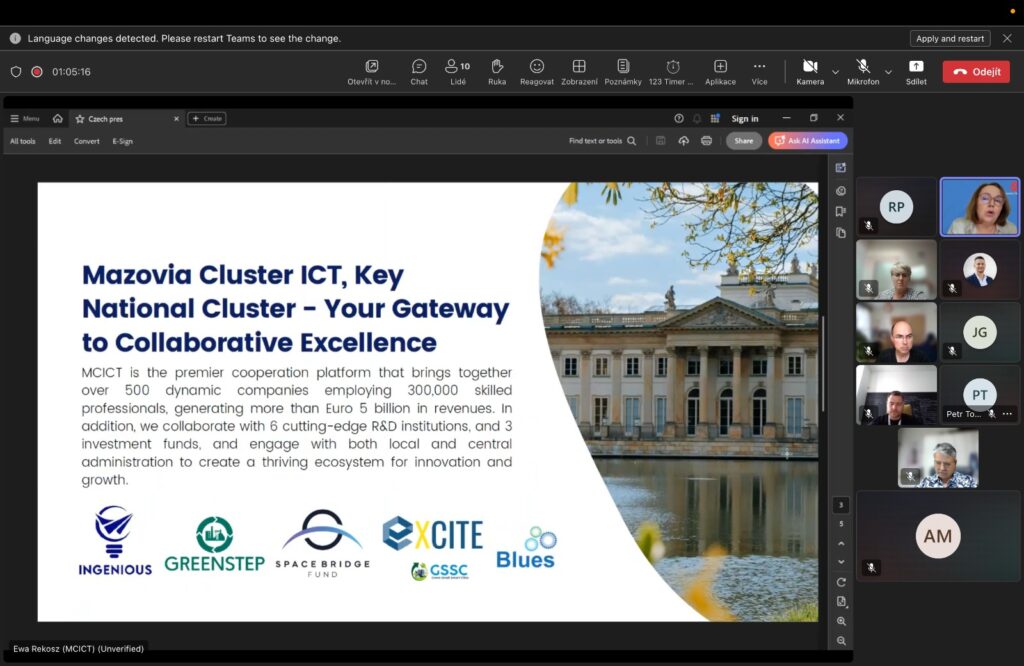Screen dimensions: 1024x666
Task: Select the AM participant tile
Action: (938, 537)
